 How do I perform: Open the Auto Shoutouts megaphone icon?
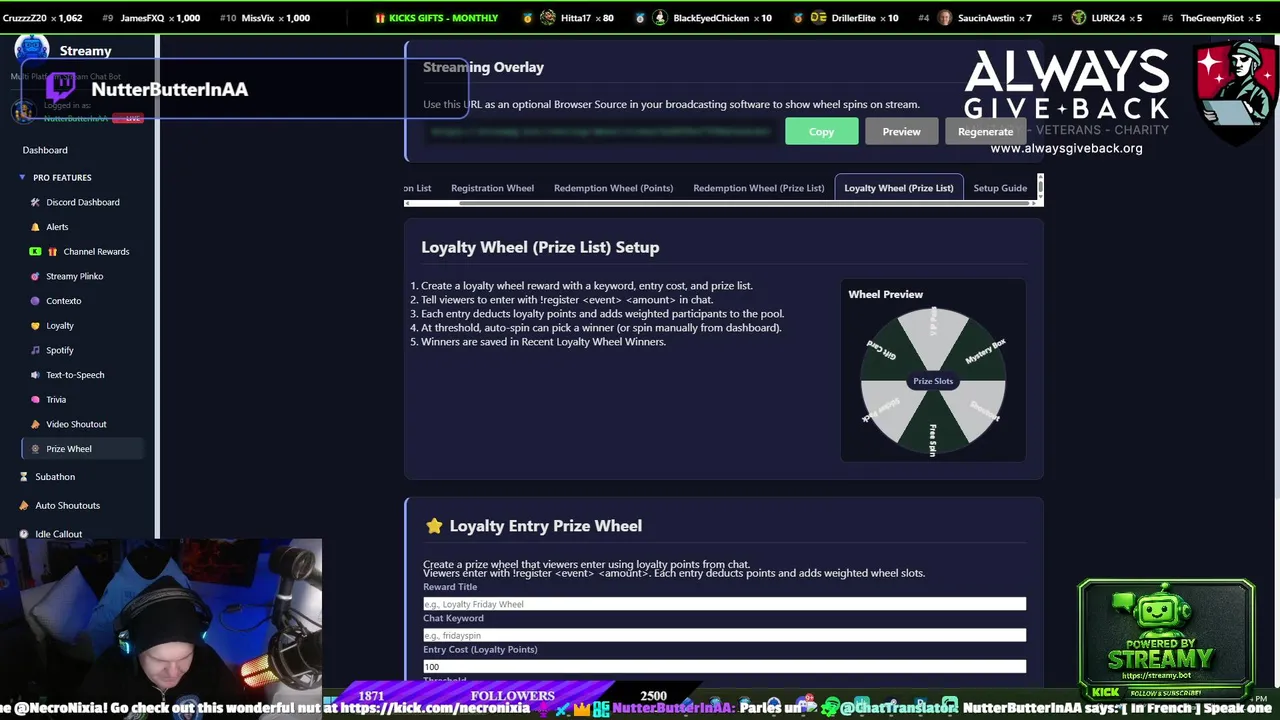click(x=24, y=505)
